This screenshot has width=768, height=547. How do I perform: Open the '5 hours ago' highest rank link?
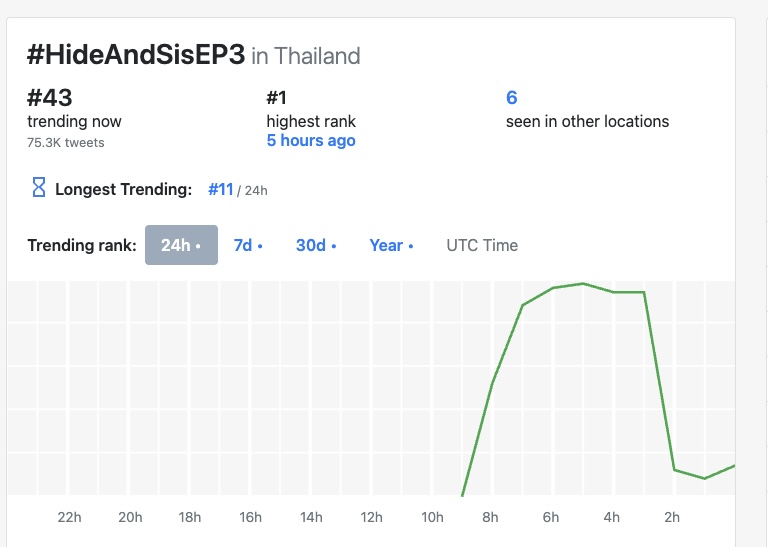point(311,141)
